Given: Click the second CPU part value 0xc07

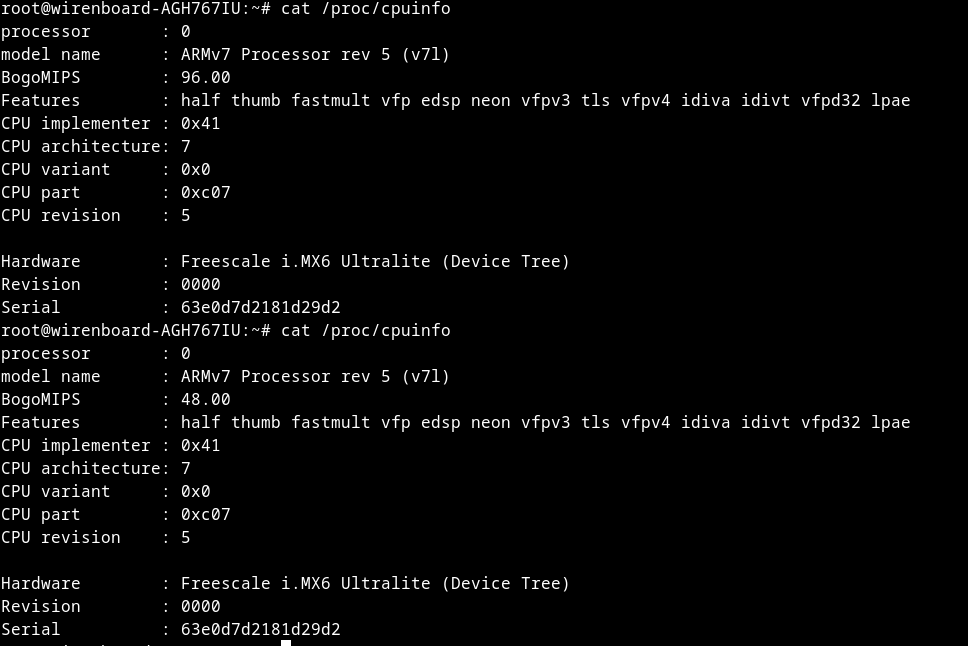Looking at the screenshot, I should 205,514.
